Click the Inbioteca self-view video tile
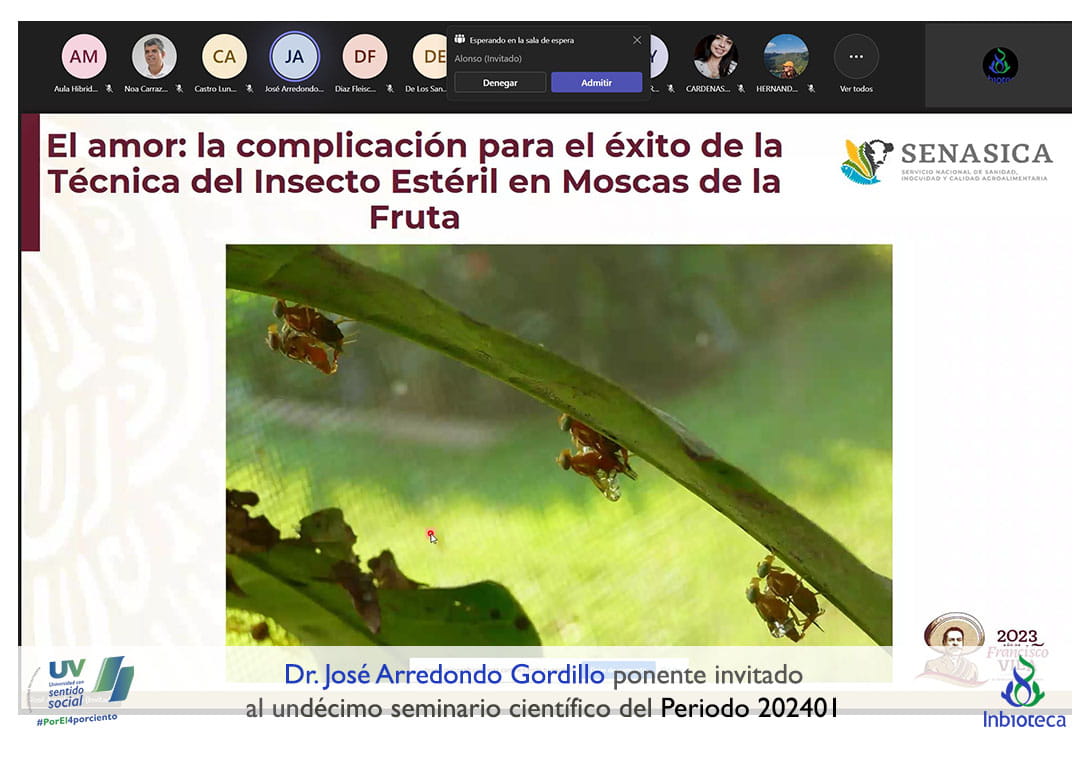 [x=999, y=65]
